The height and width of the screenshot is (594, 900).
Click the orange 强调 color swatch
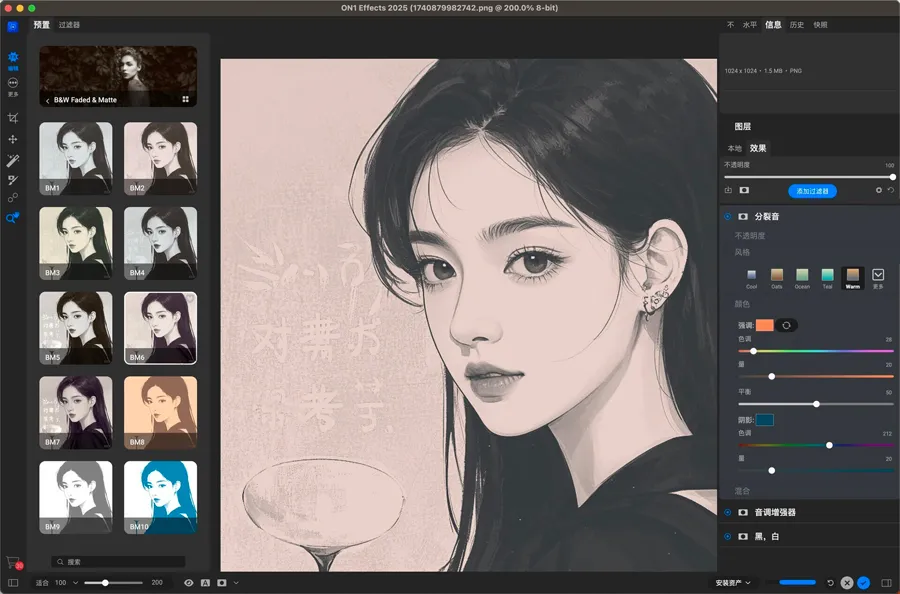click(x=764, y=325)
